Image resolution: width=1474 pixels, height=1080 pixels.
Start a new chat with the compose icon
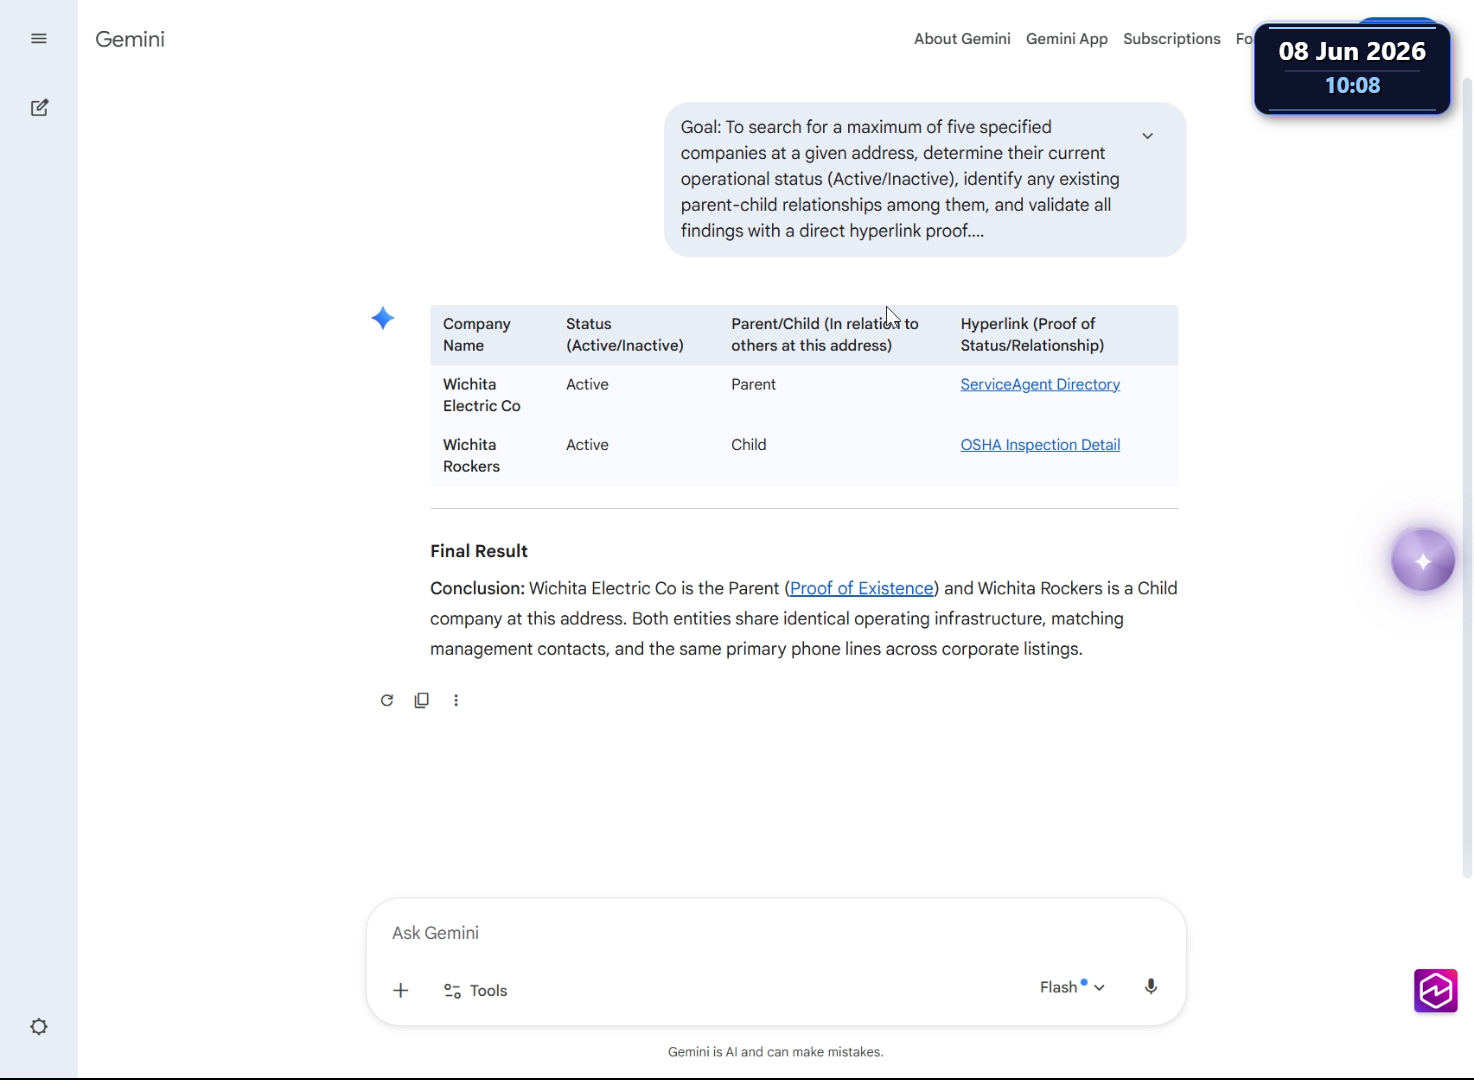(x=39, y=108)
